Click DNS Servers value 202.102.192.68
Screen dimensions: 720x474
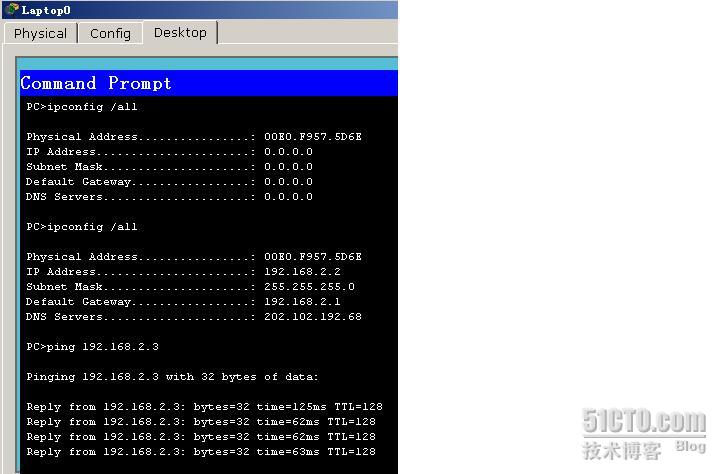click(313, 316)
